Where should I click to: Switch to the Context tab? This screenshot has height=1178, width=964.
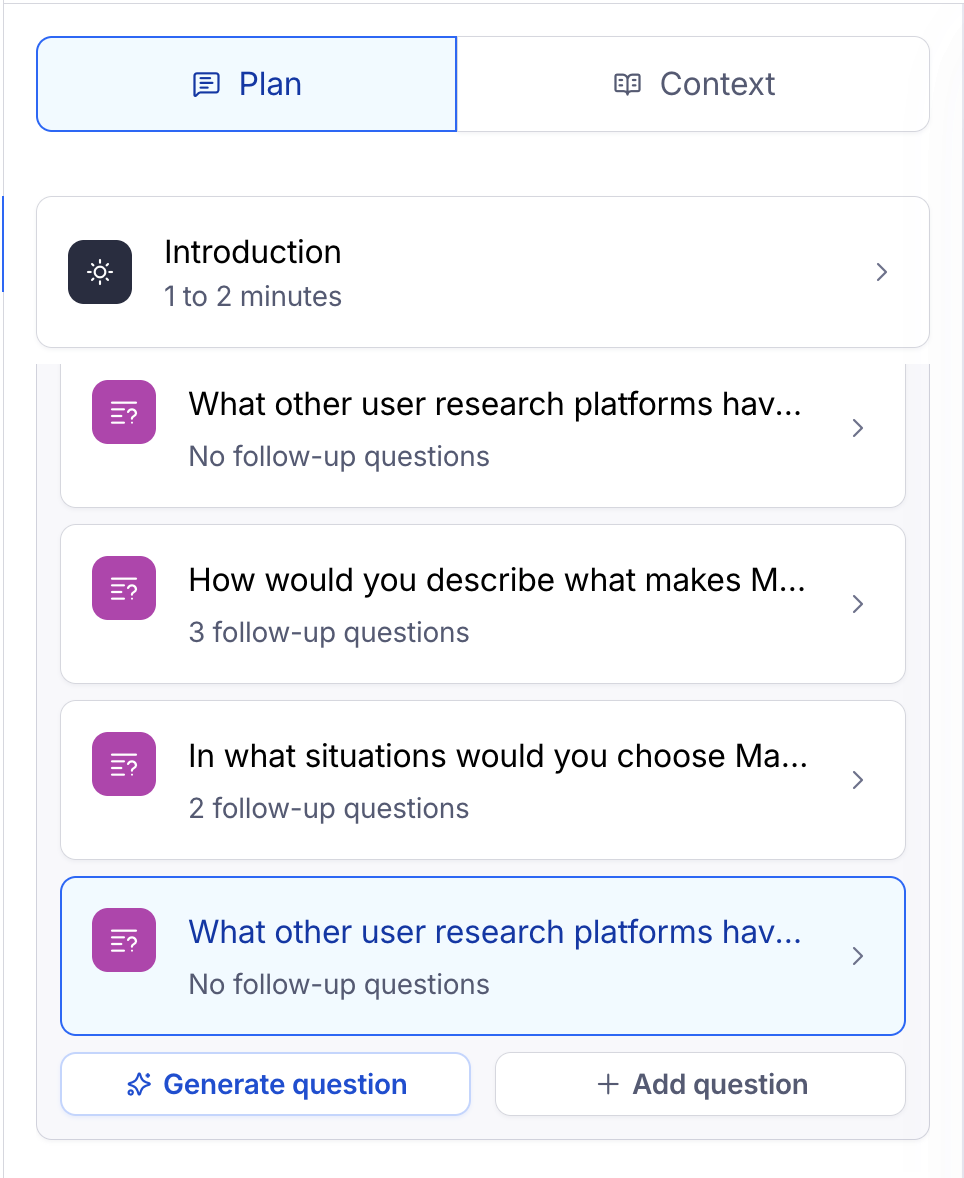694,84
